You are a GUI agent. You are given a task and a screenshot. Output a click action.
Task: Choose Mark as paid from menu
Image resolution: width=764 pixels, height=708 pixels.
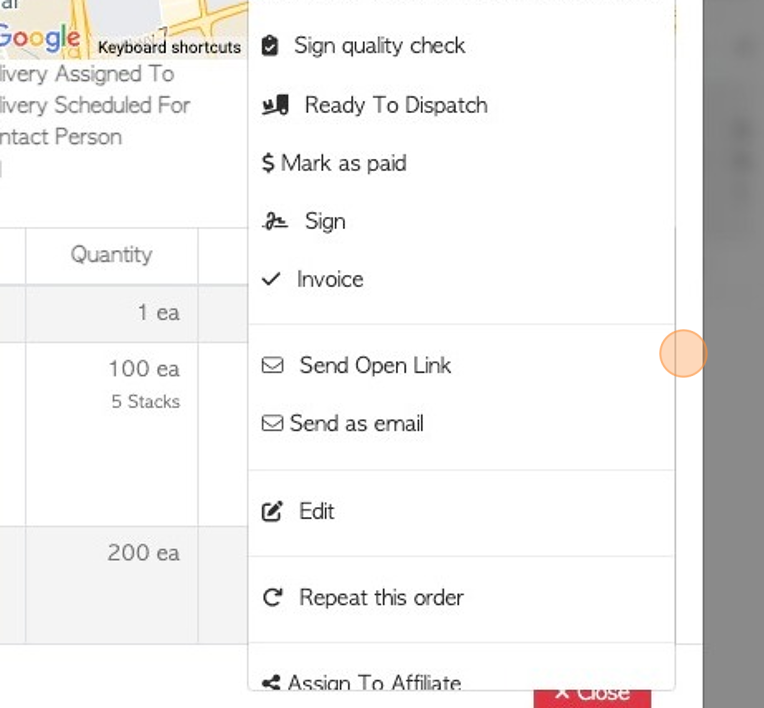344,163
